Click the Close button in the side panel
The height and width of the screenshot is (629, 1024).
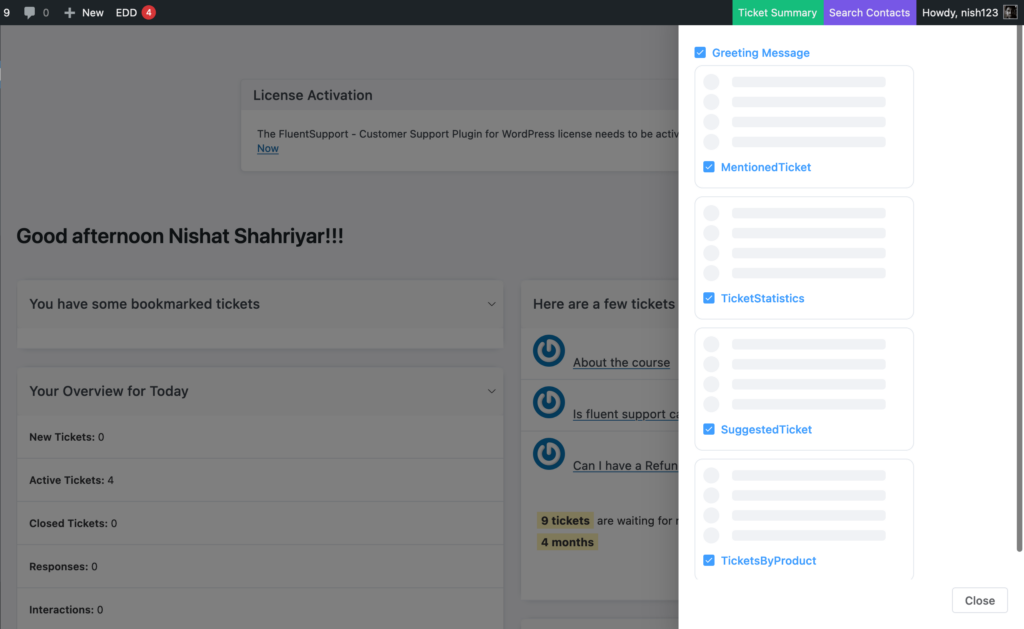(x=980, y=600)
